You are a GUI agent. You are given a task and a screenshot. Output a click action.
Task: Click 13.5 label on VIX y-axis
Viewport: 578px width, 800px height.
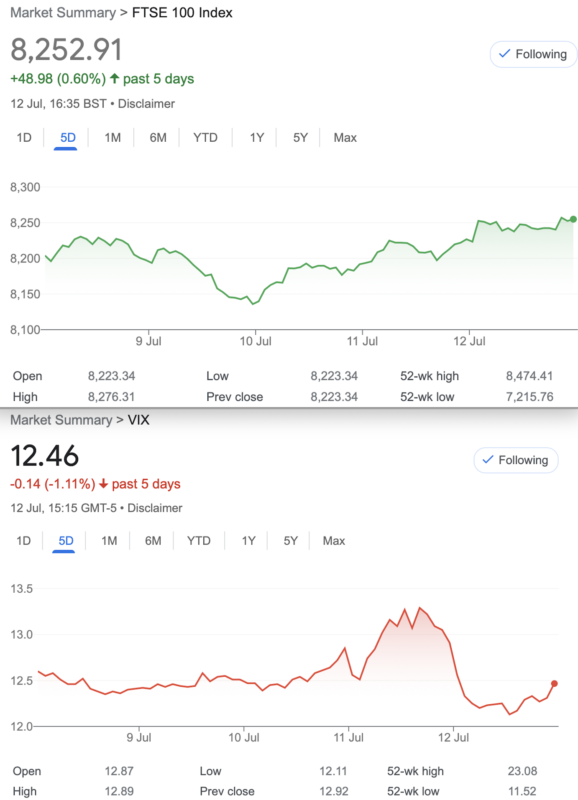[21, 589]
